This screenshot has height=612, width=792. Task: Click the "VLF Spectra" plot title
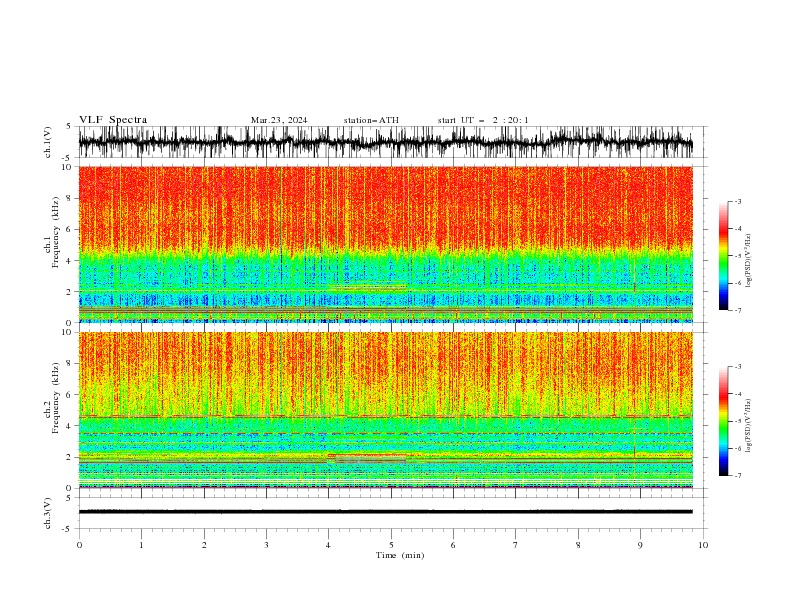113,120
